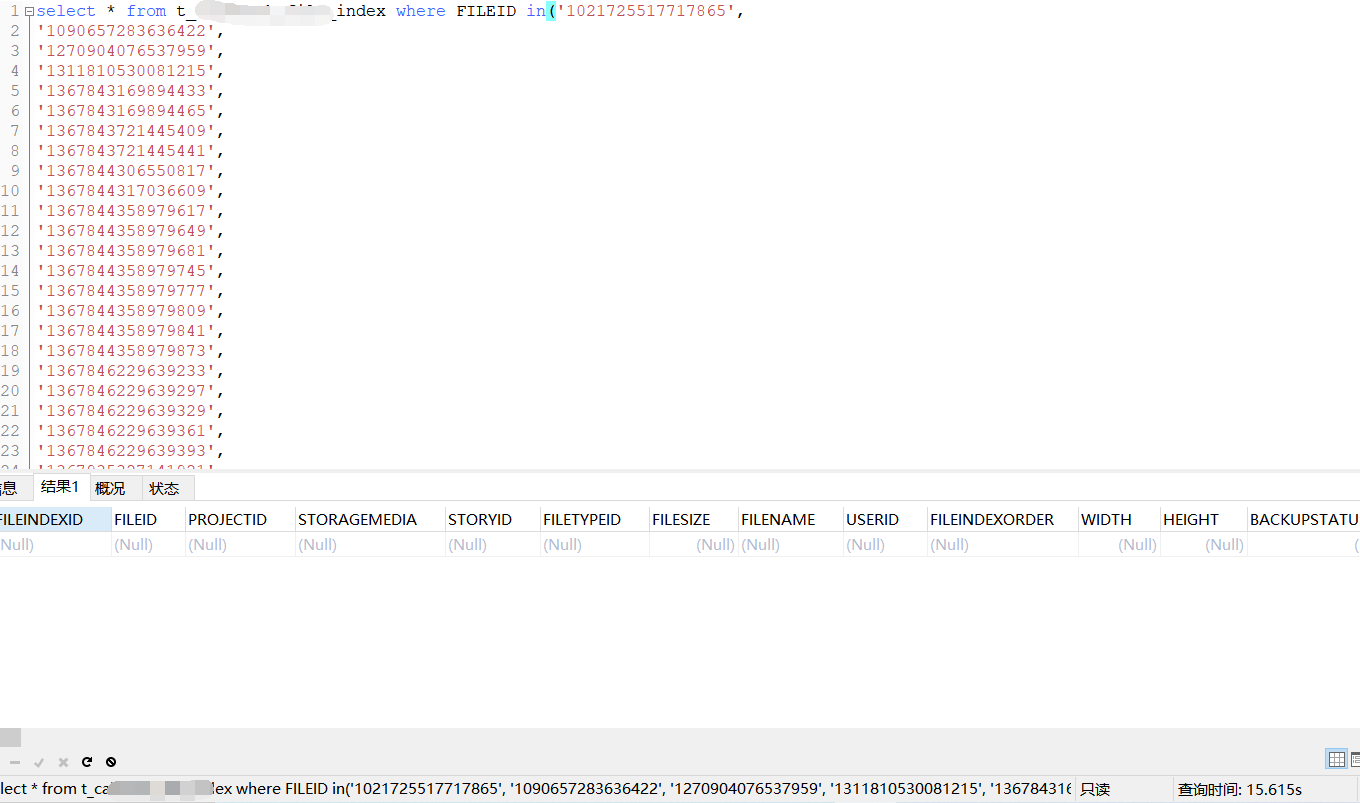The height and width of the screenshot is (803, 1360).
Task: Collapse the SQL statement fold marker
Action: 29,11
